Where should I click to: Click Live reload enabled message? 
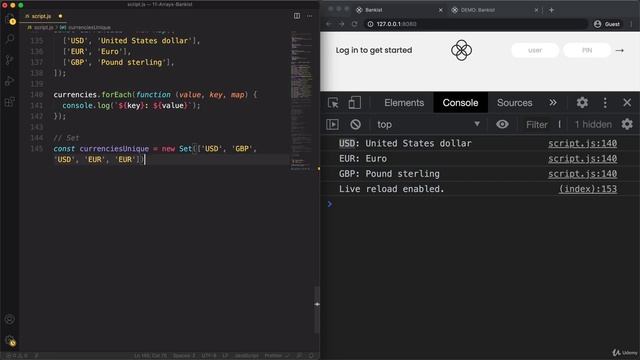[391, 189]
